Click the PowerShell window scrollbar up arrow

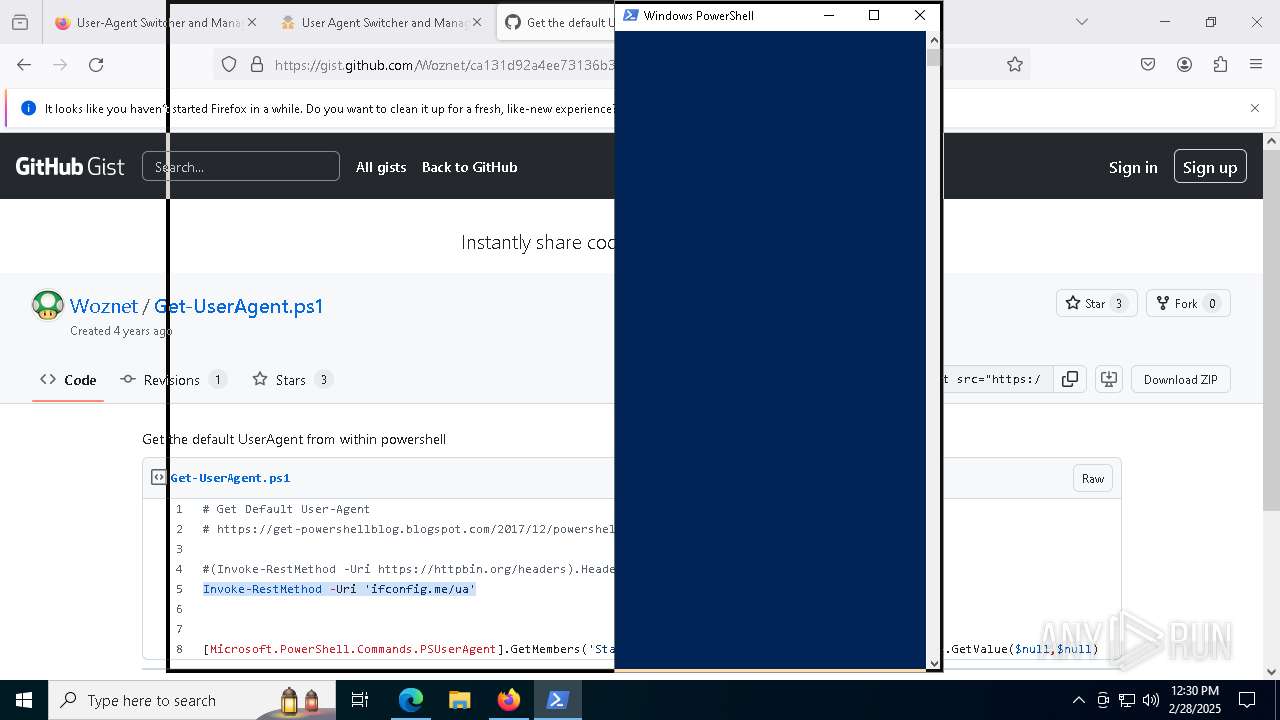coord(934,39)
